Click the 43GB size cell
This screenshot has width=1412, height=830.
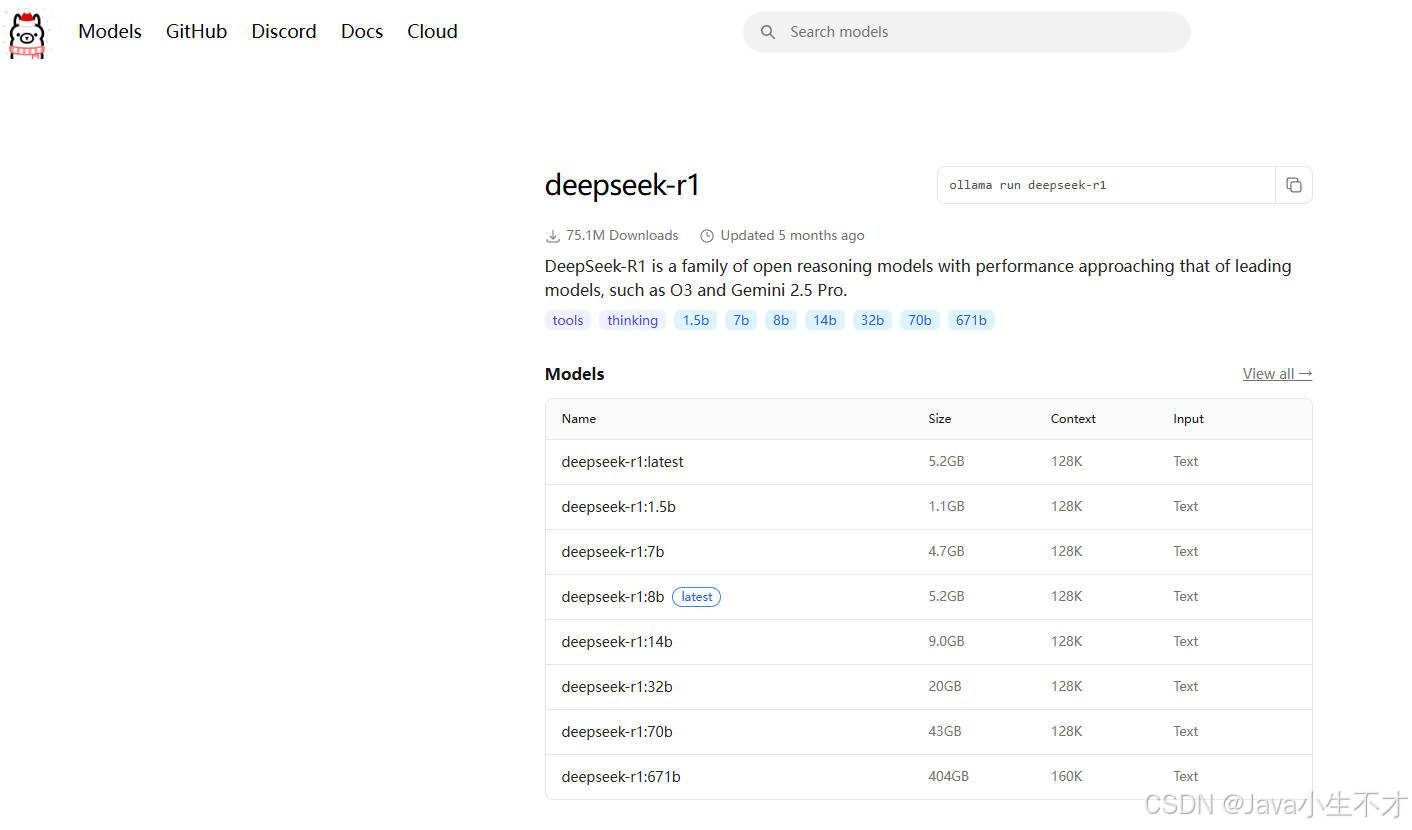[944, 732]
